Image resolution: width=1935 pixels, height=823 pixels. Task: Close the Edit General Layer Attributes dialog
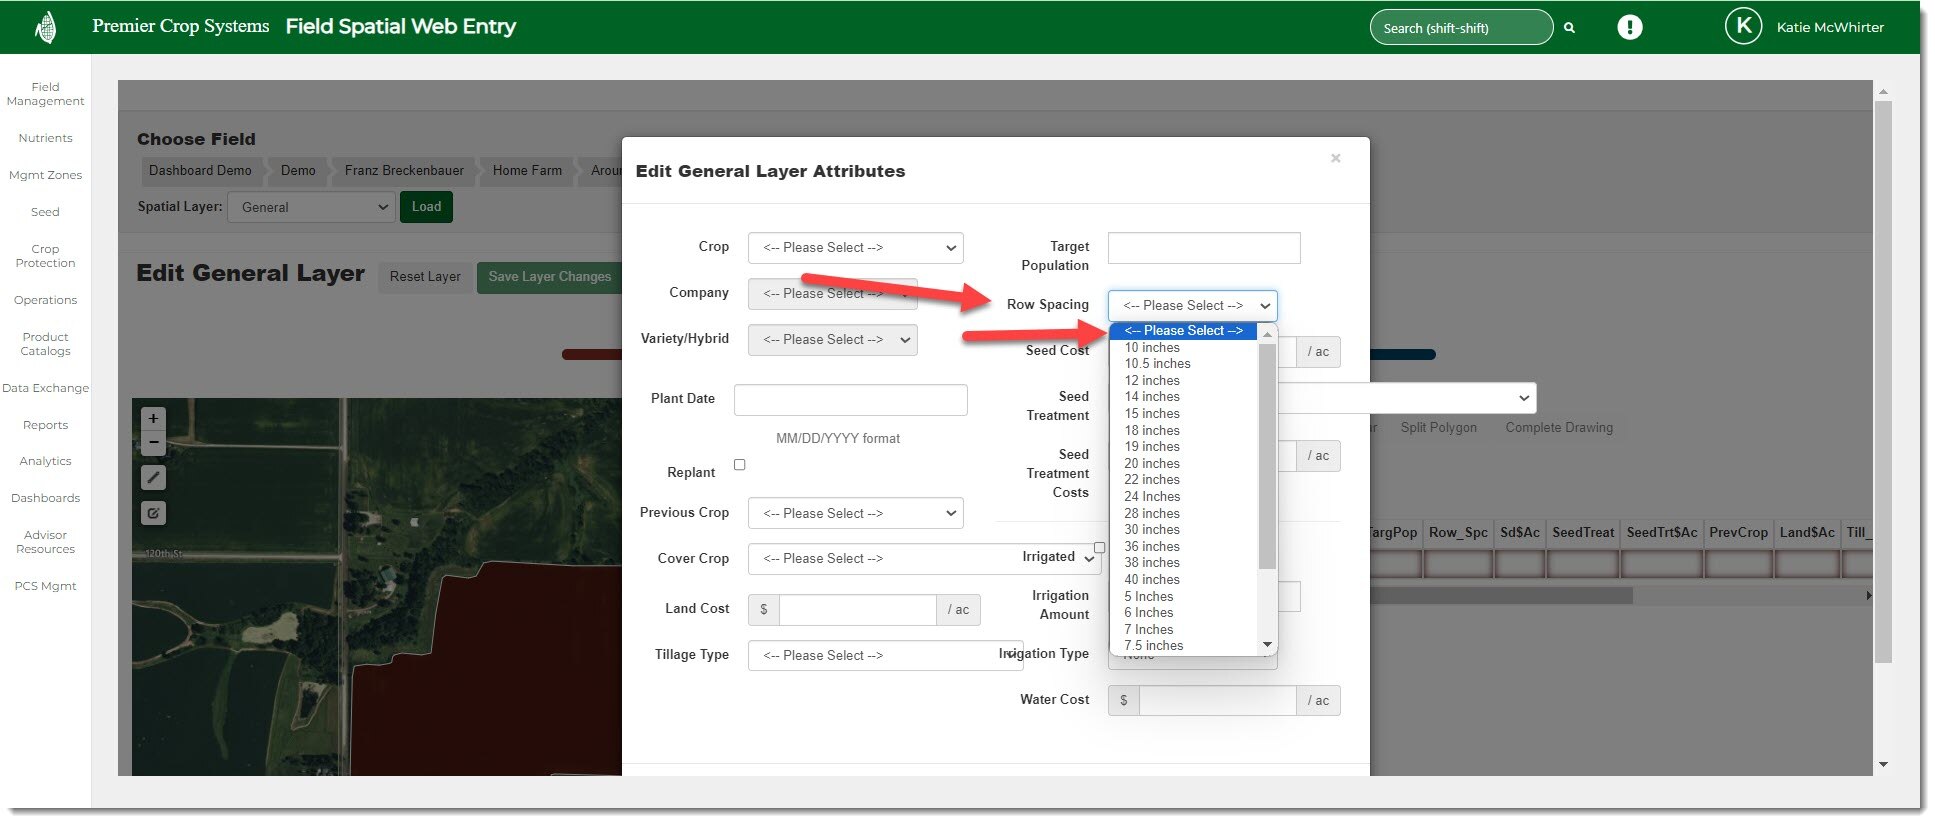(x=1335, y=158)
